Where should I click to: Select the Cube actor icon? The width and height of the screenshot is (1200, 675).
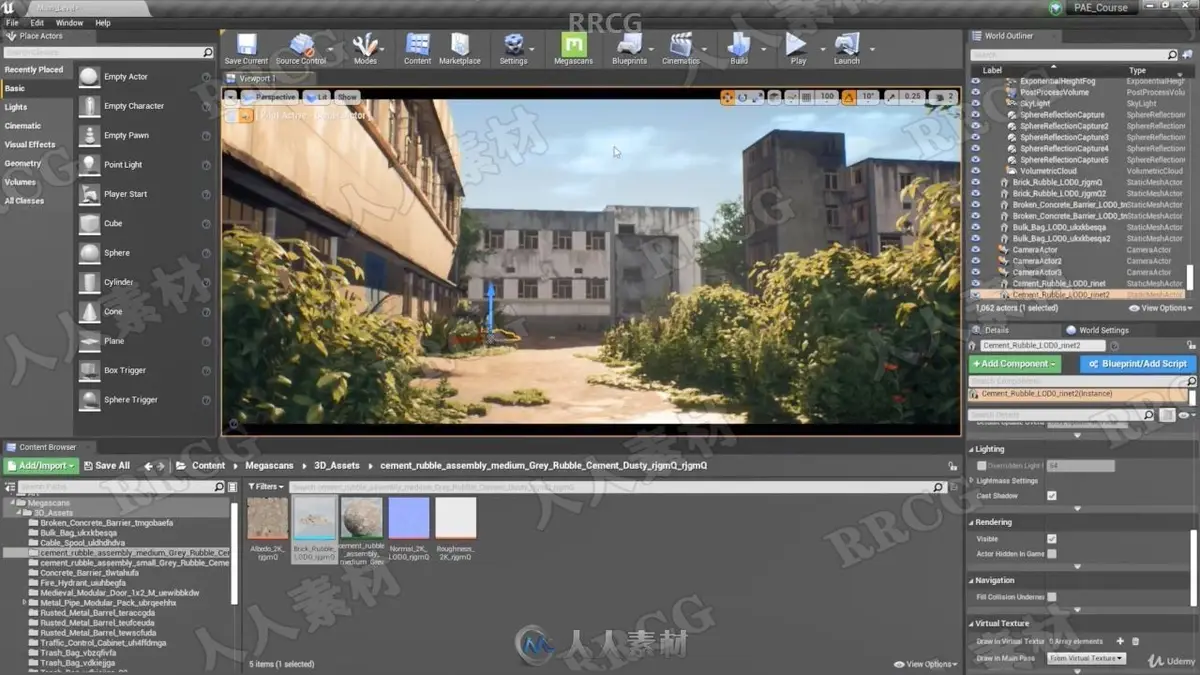click(89, 223)
